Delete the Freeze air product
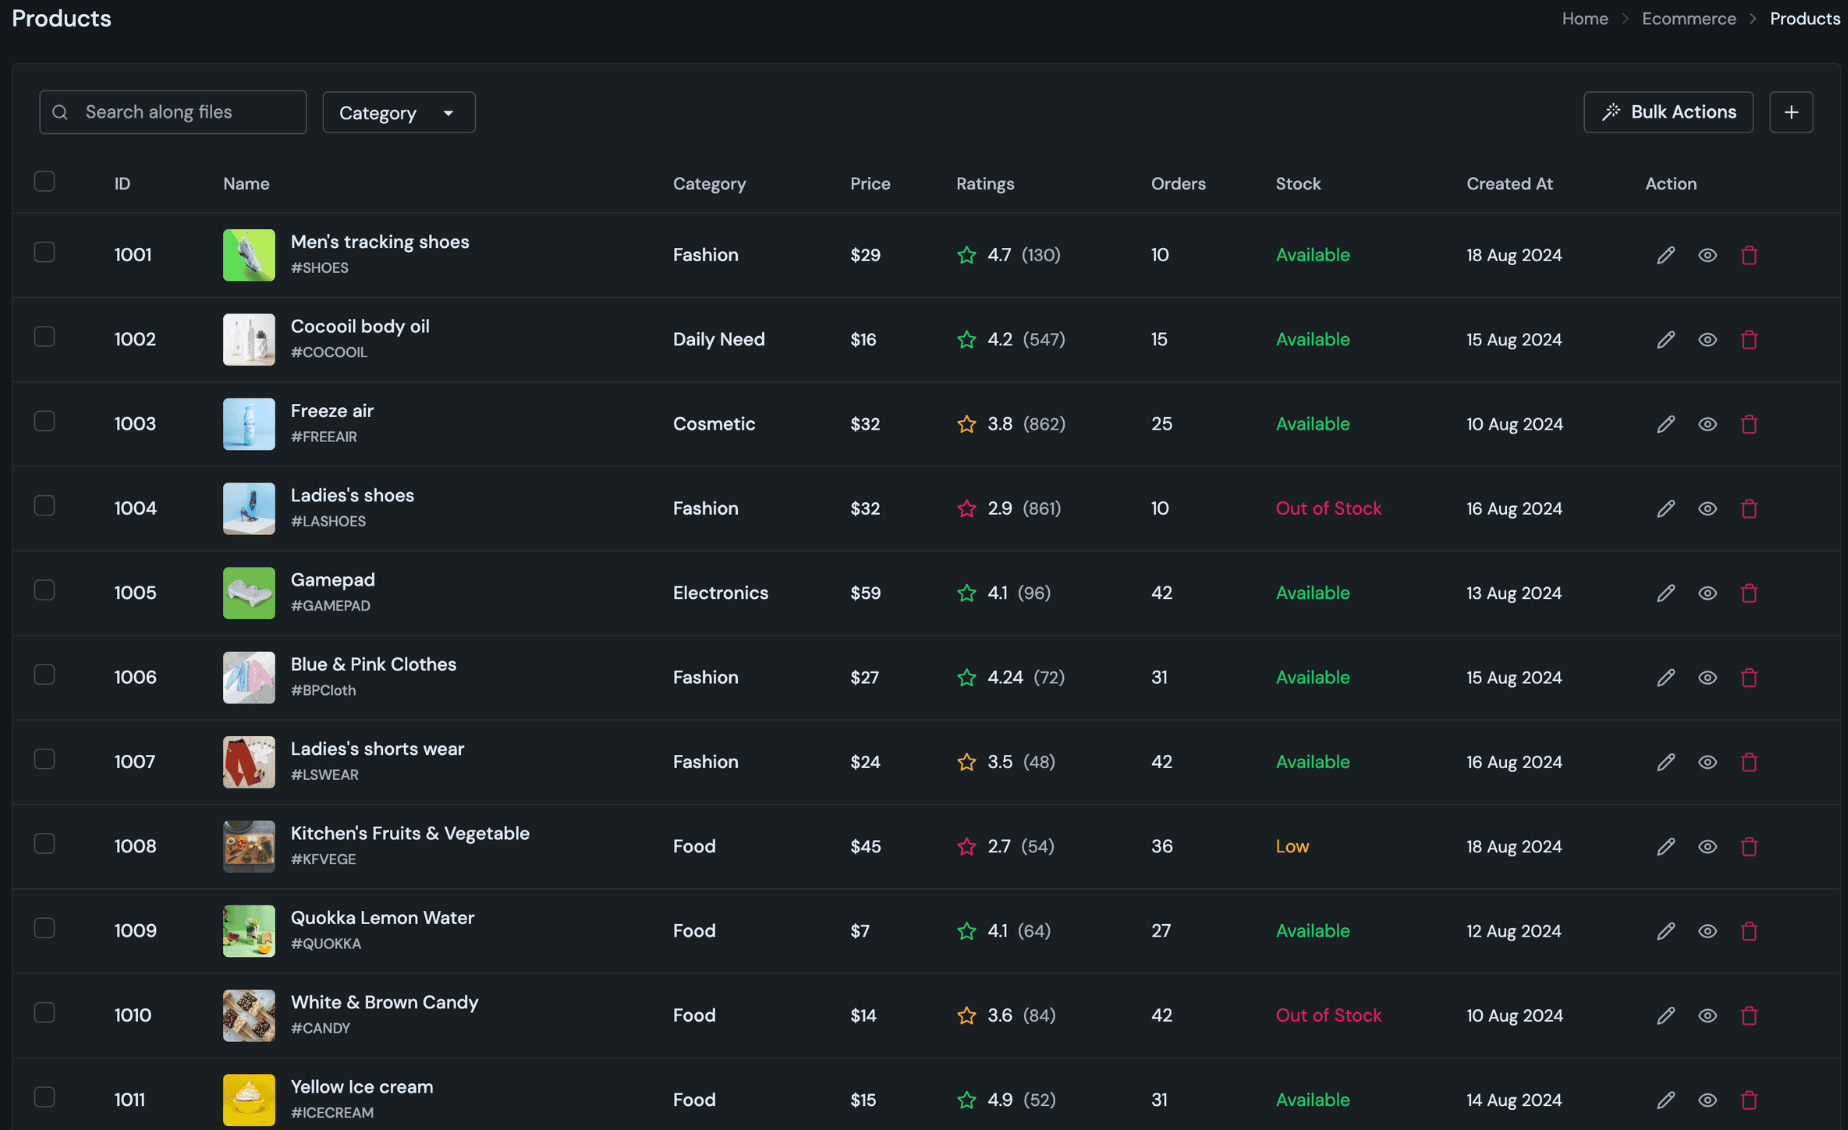 tap(1749, 423)
